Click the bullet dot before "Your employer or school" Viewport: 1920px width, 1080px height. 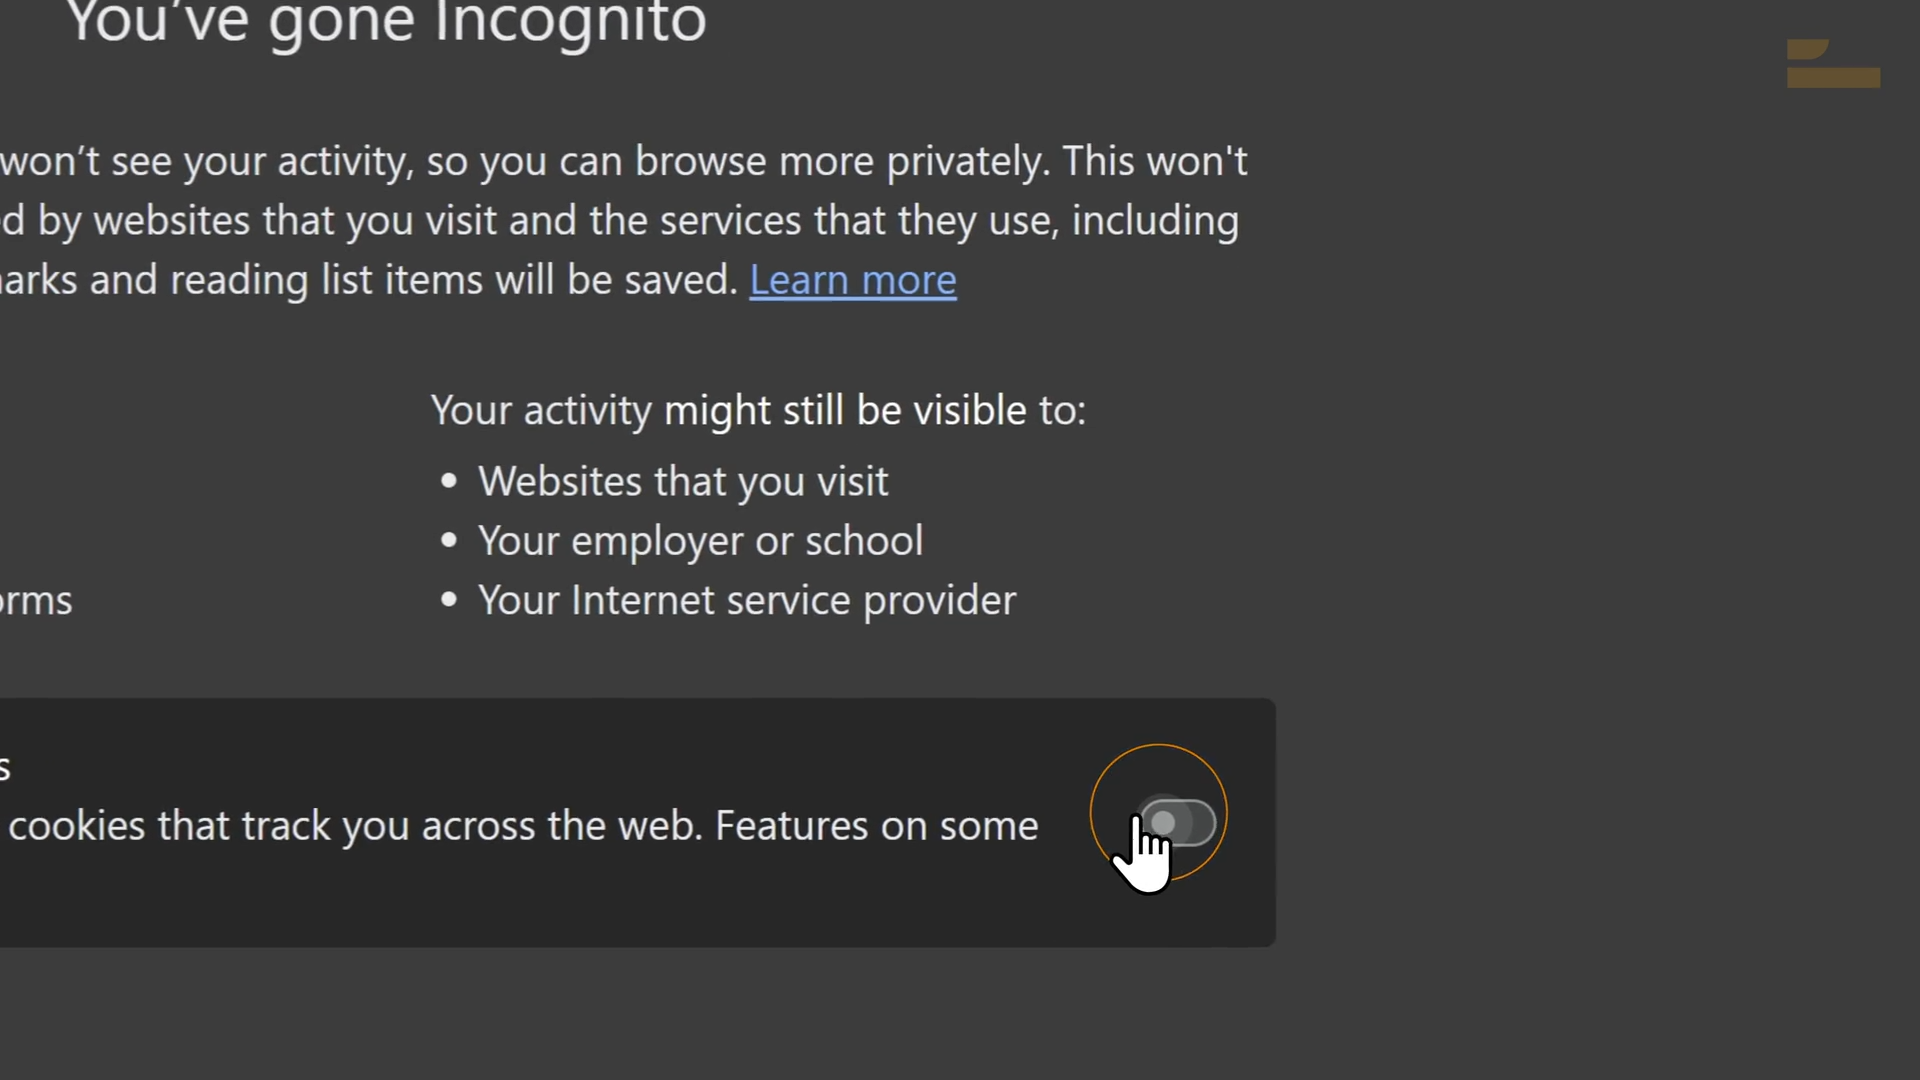tap(449, 541)
